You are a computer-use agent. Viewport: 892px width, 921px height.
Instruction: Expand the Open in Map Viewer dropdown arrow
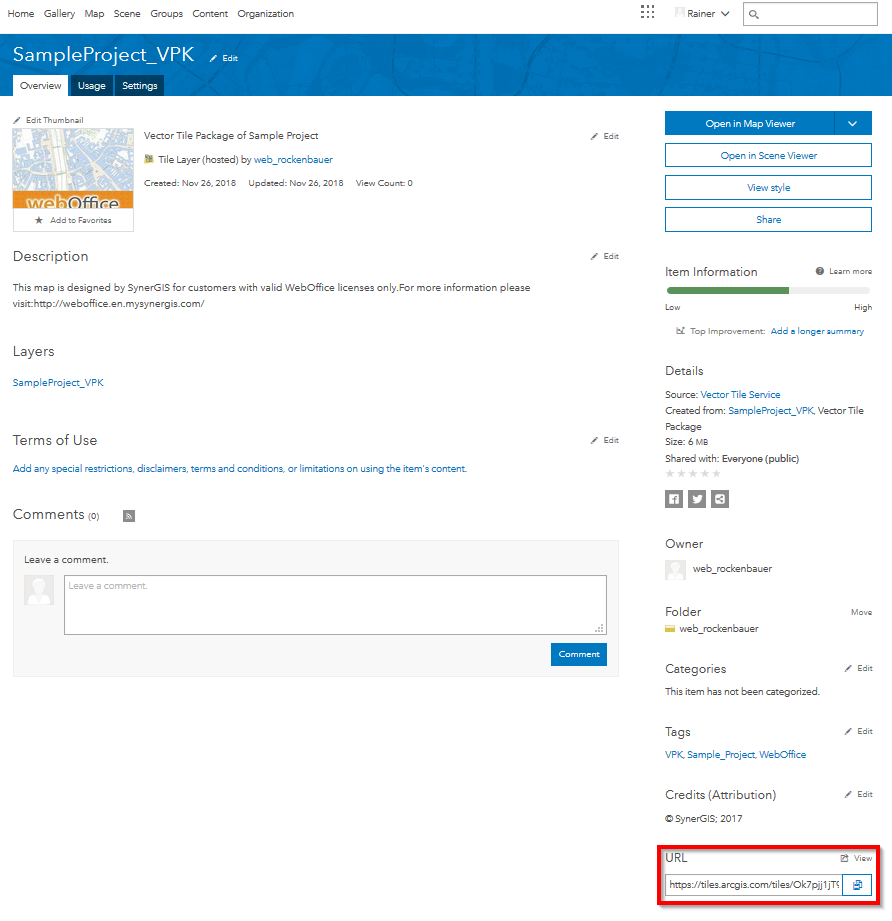852,123
